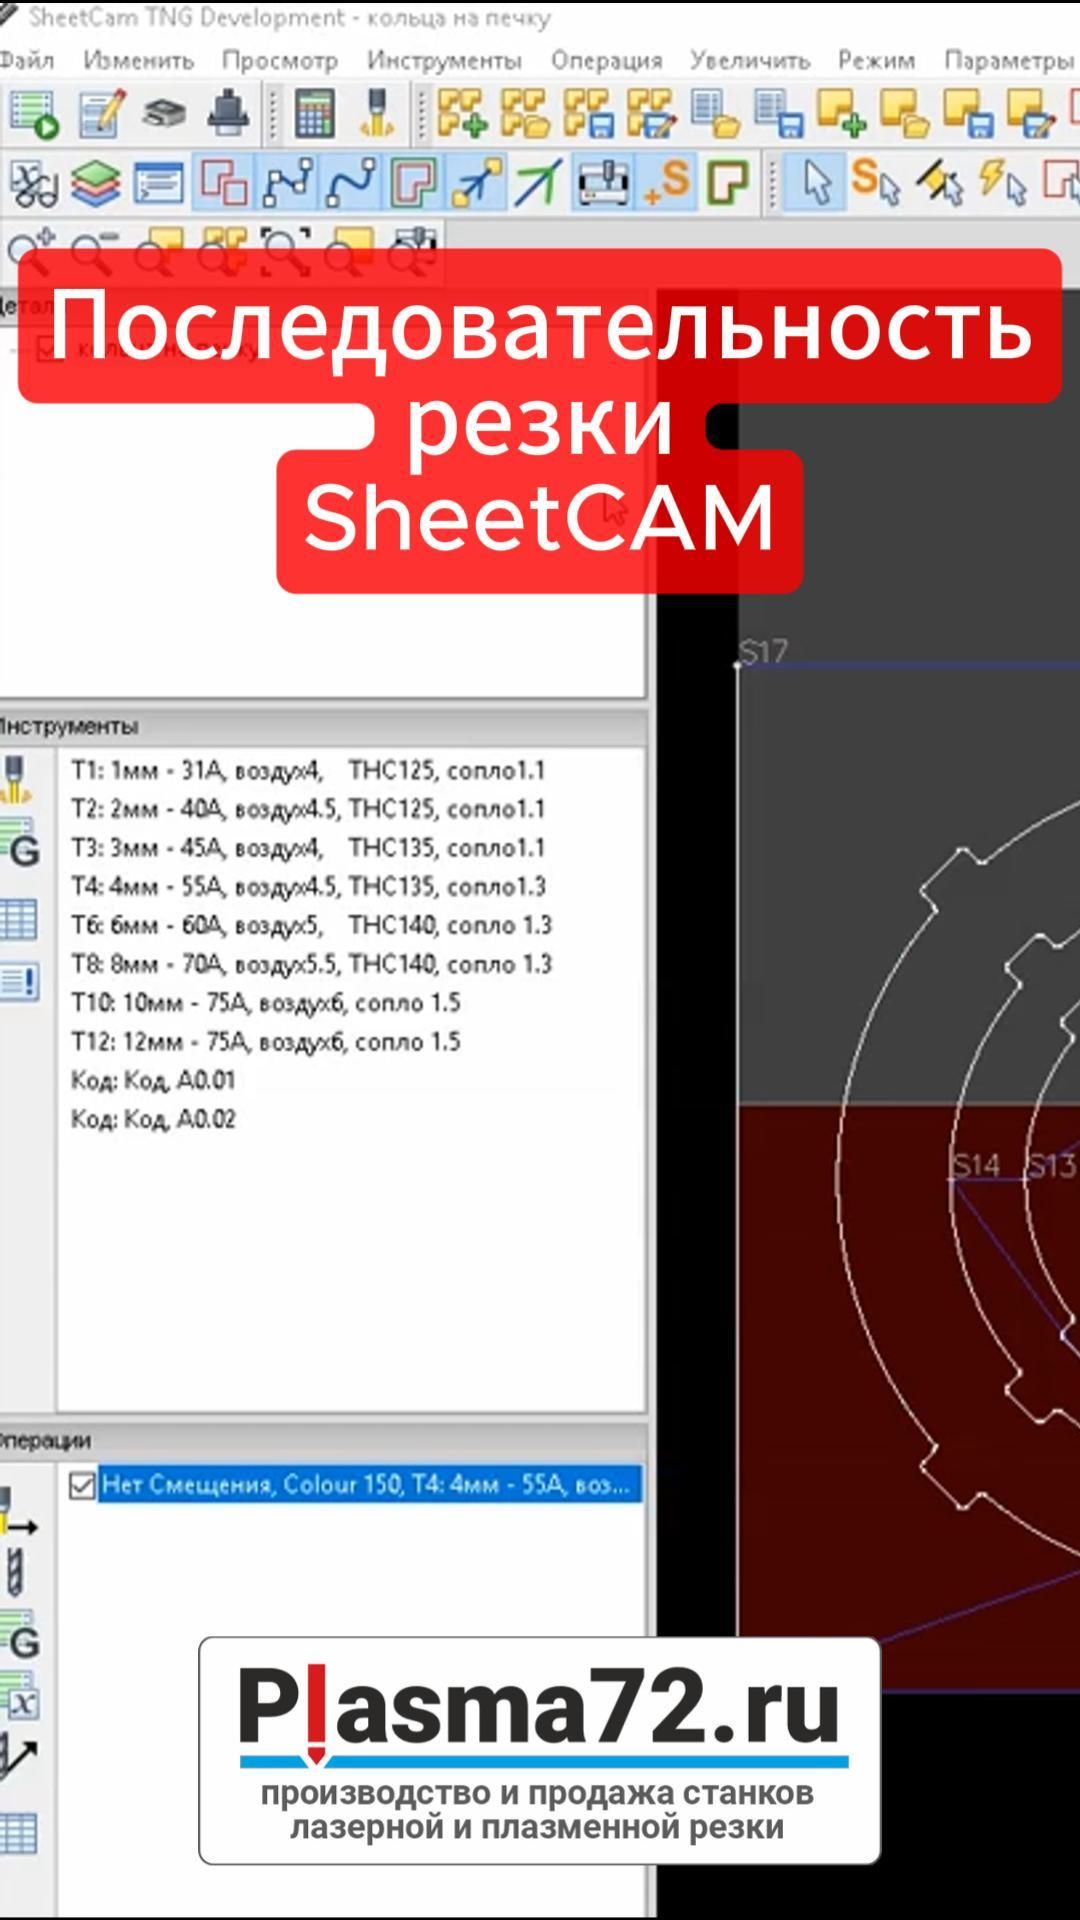Open the Инструменты menu
Screen dimensions: 1080x1920
tap(444, 60)
